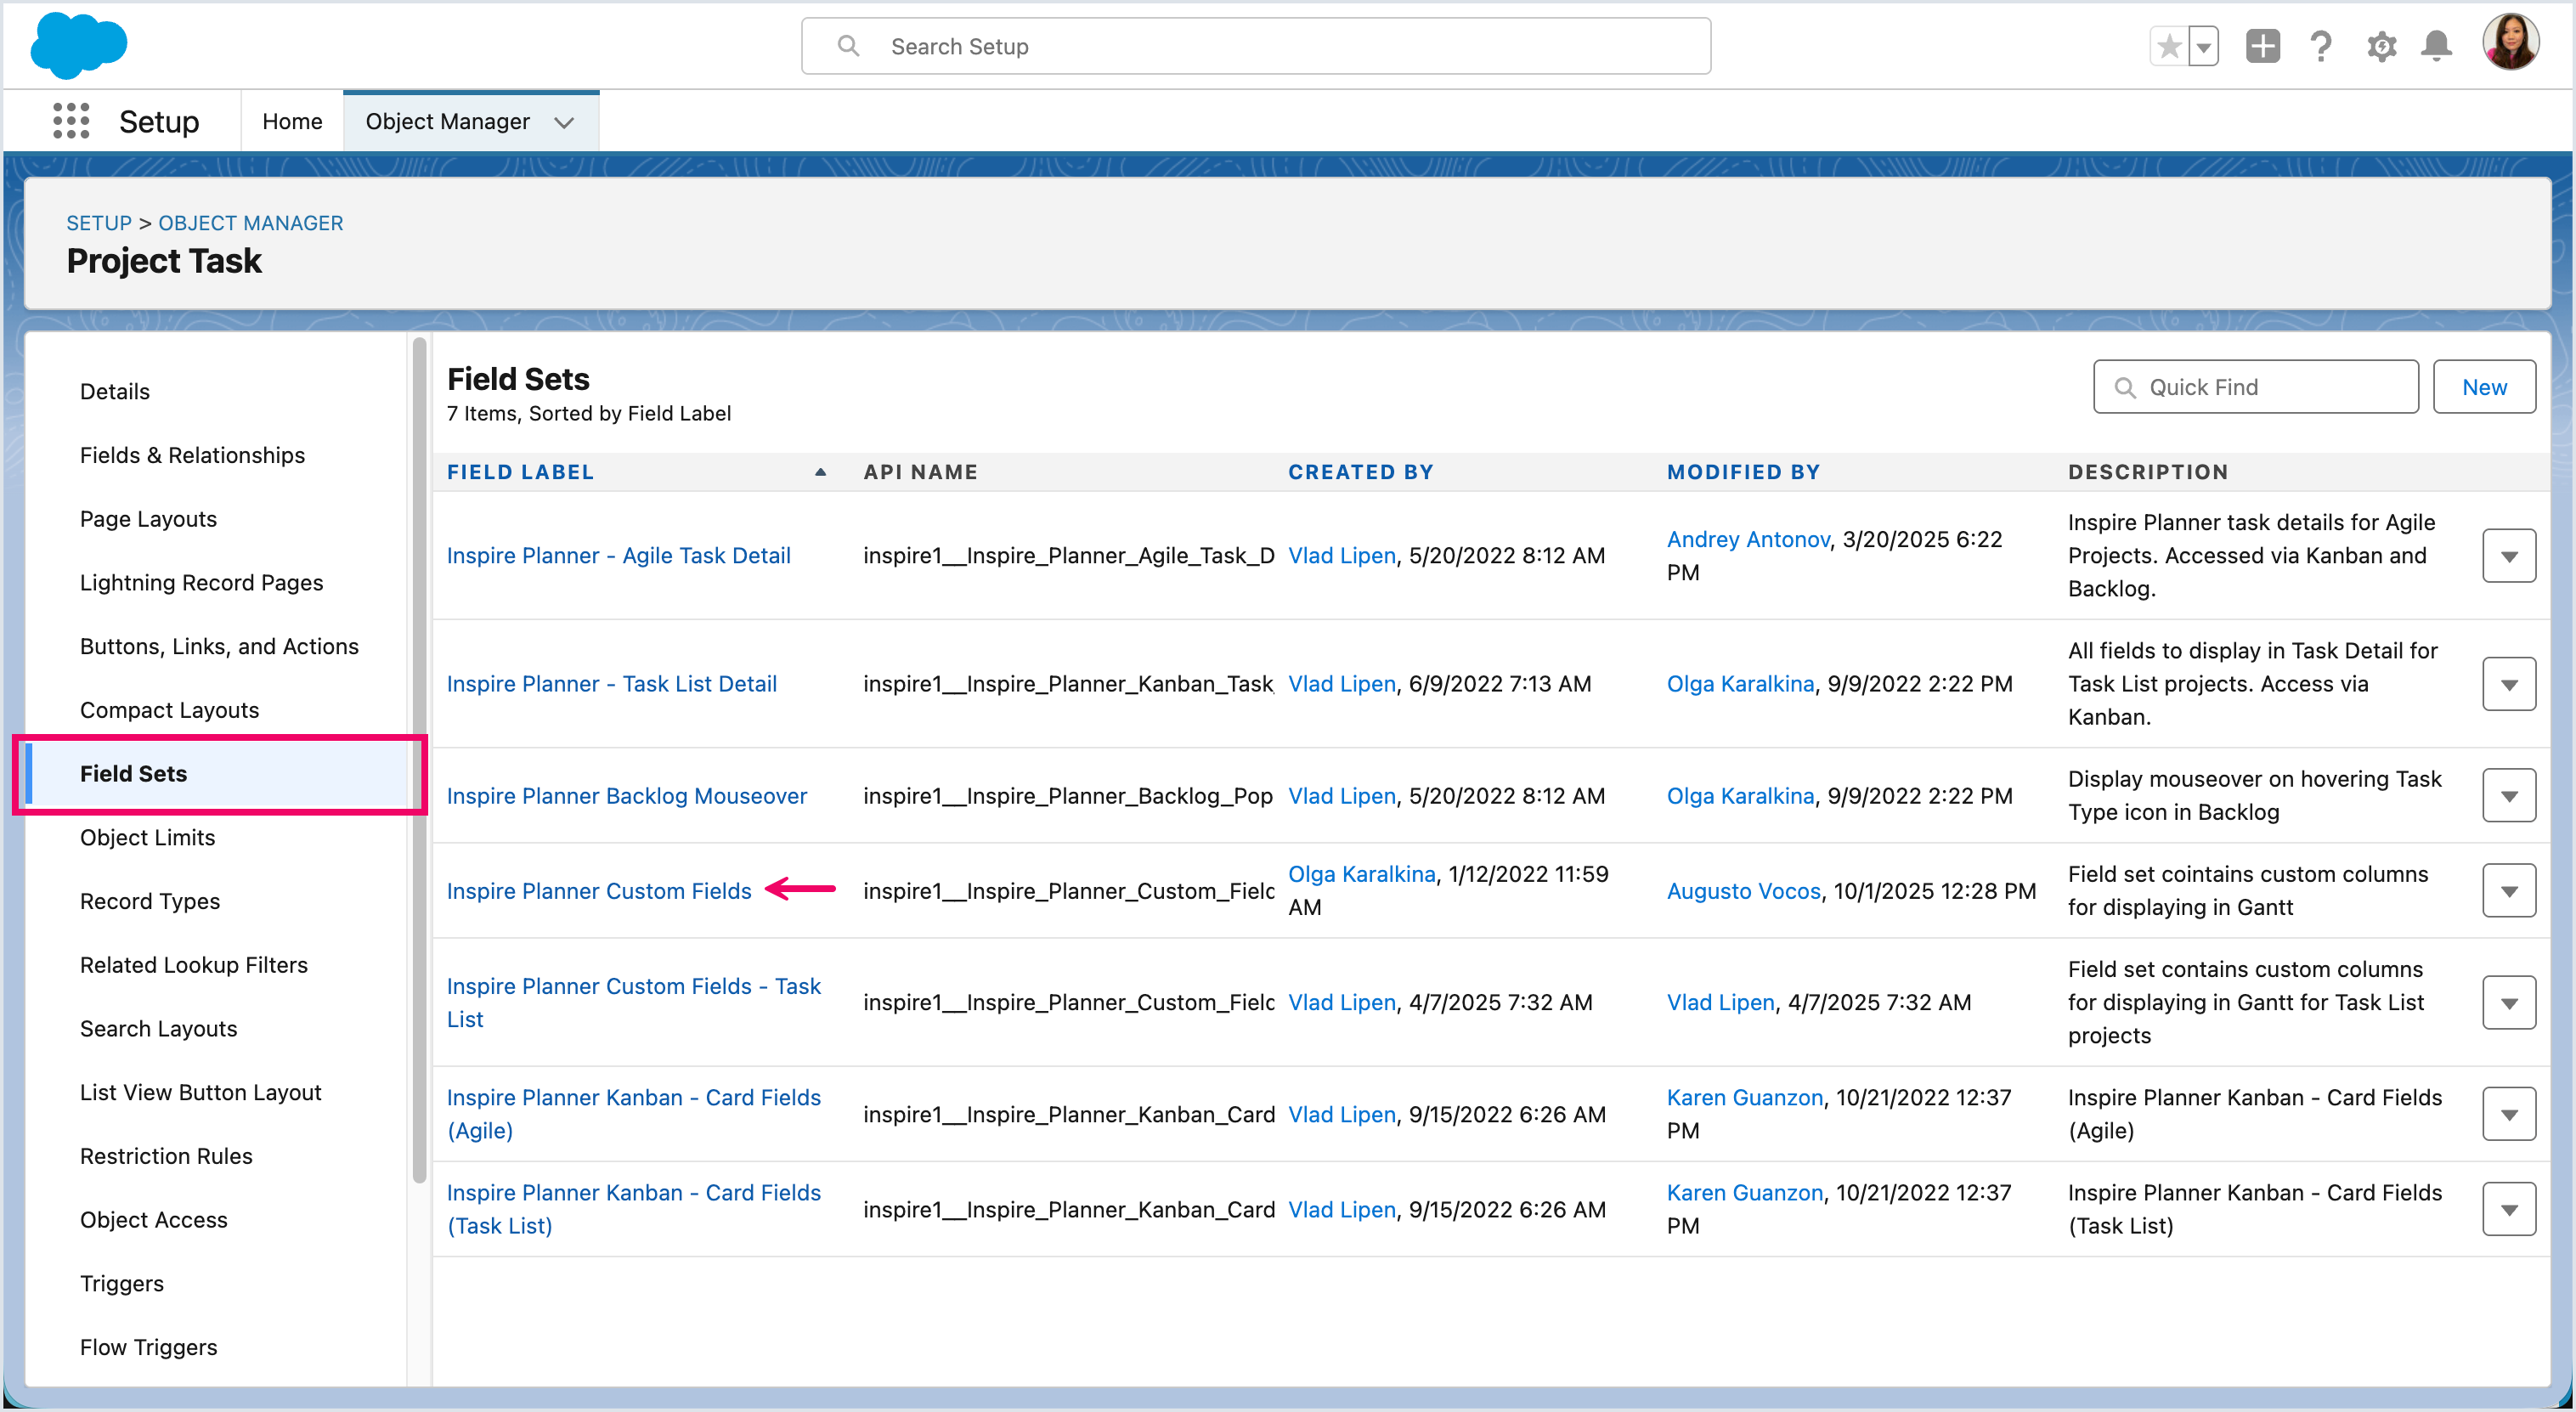Open row actions for Agile Task Detail
Image resolution: width=2576 pixels, height=1412 pixels.
2508,556
